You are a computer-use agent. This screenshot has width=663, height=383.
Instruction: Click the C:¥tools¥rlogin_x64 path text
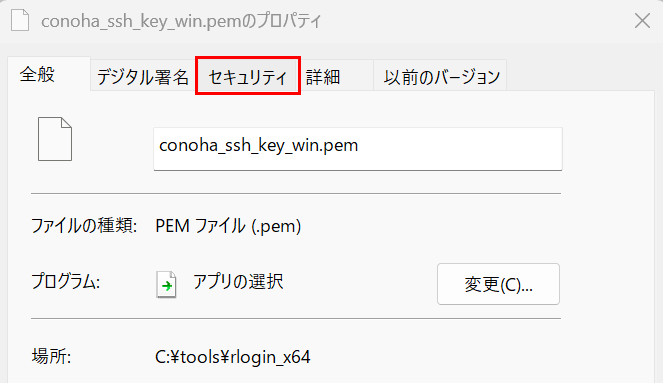233,357
